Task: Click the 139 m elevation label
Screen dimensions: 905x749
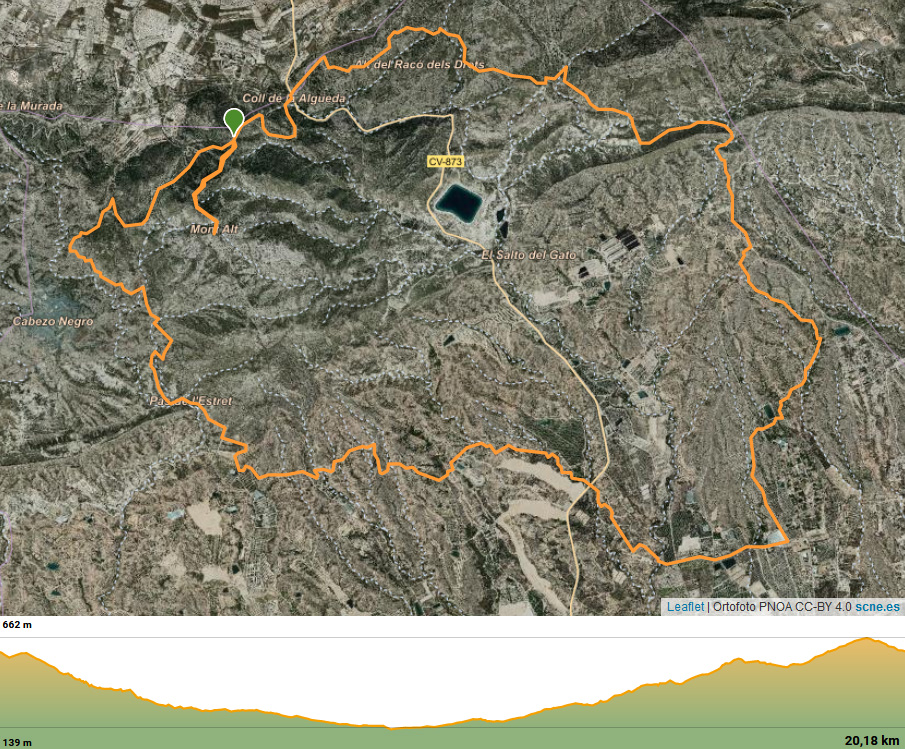Action: tap(17, 743)
